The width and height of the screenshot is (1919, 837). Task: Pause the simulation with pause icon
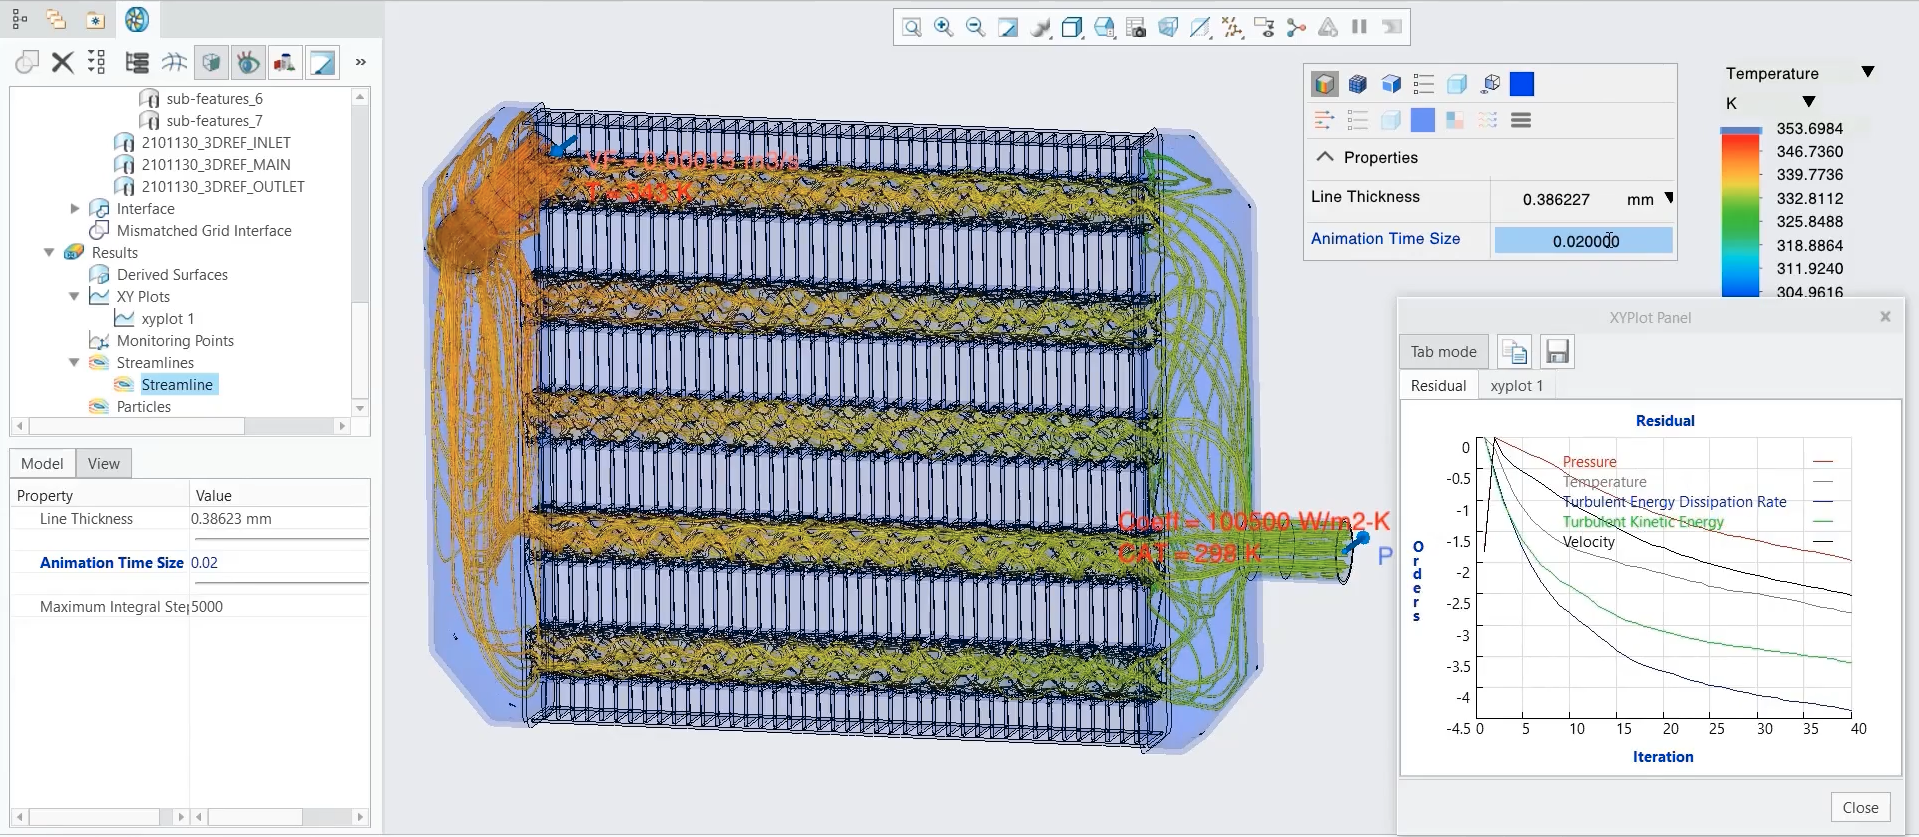[x=1359, y=27]
